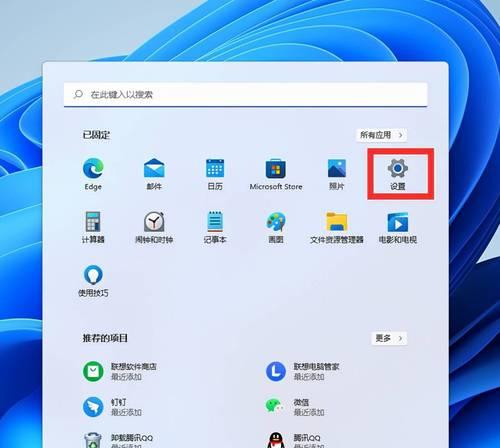This screenshot has width=500, height=448.
Task: Open the 日历 calendar app
Action: (x=215, y=174)
